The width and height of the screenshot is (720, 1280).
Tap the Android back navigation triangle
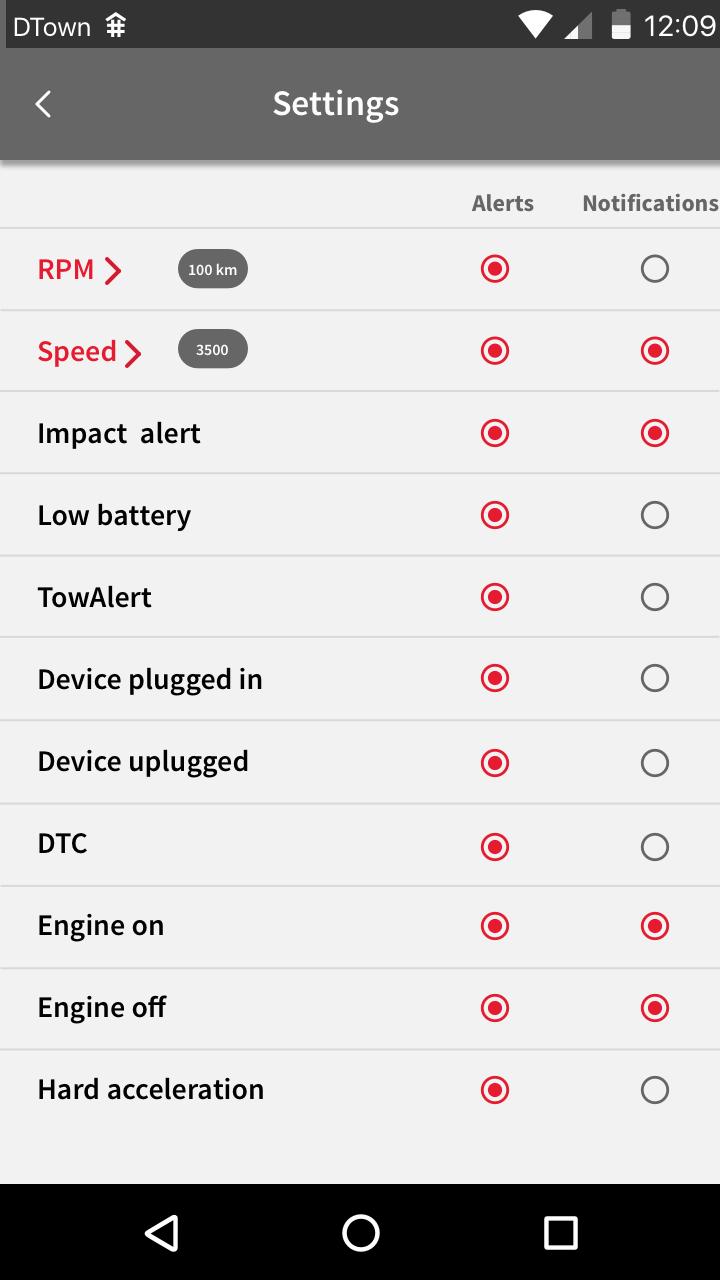pos(162,1232)
